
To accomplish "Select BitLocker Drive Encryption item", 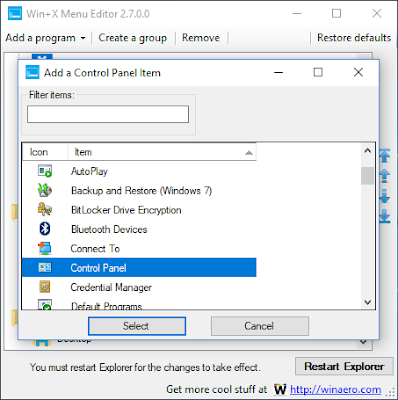I will (x=139, y=210).
